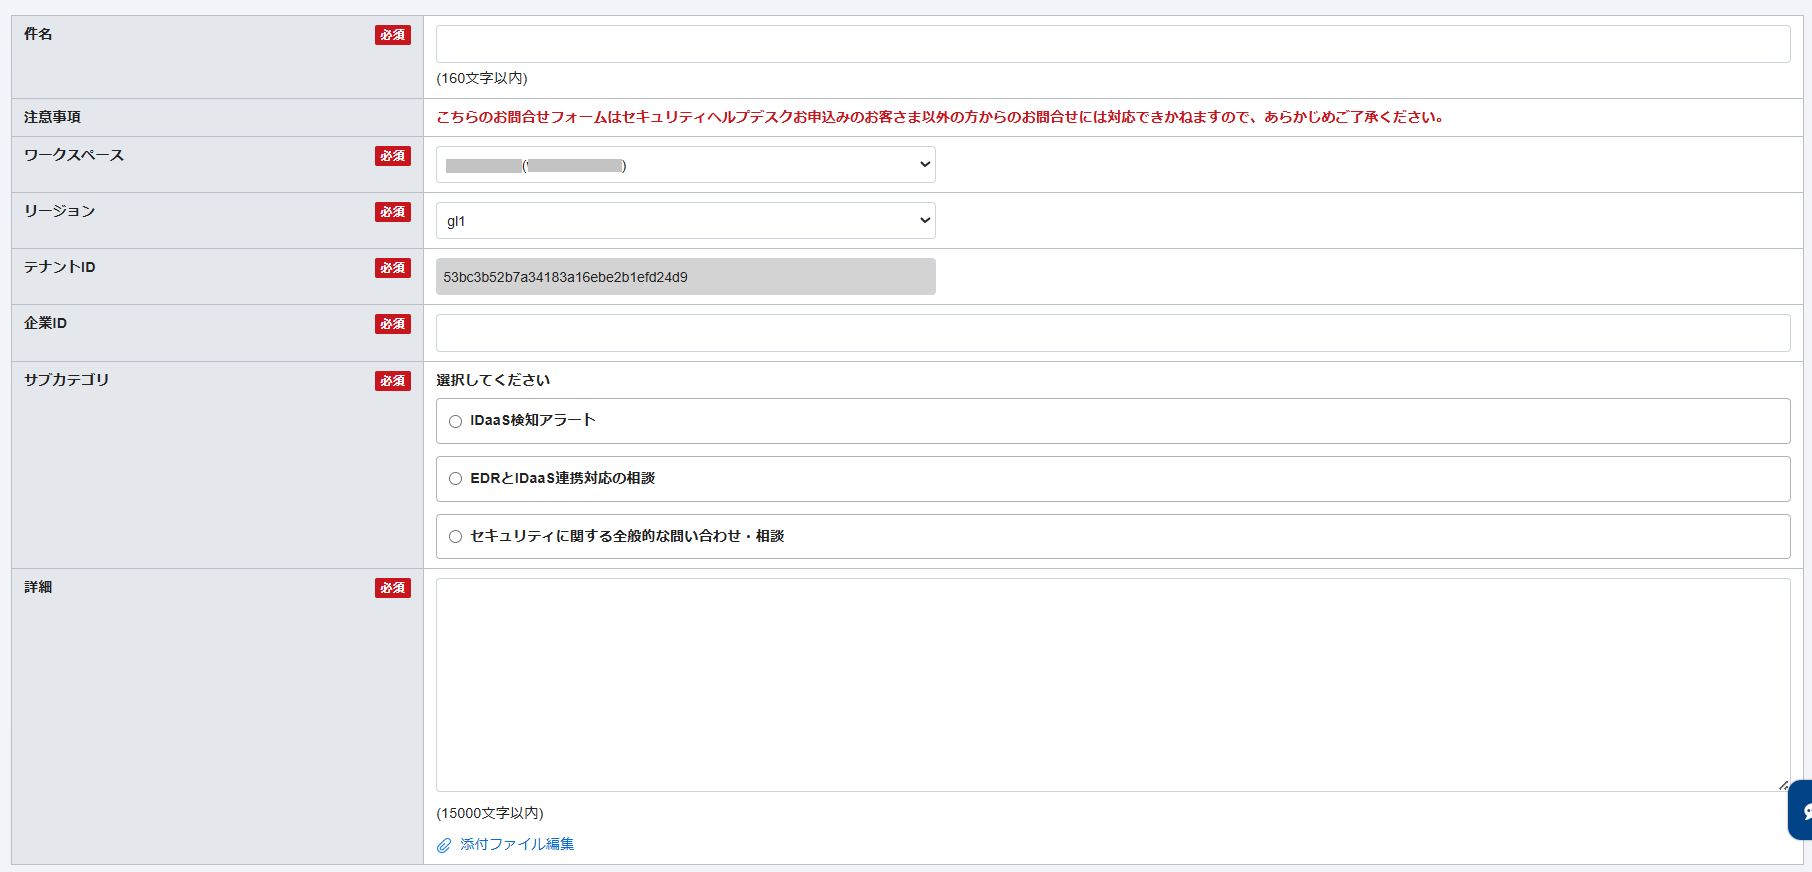1812x872 pixels.
Task: Click into the 企業ID input field
Action: pos(1112,333)
